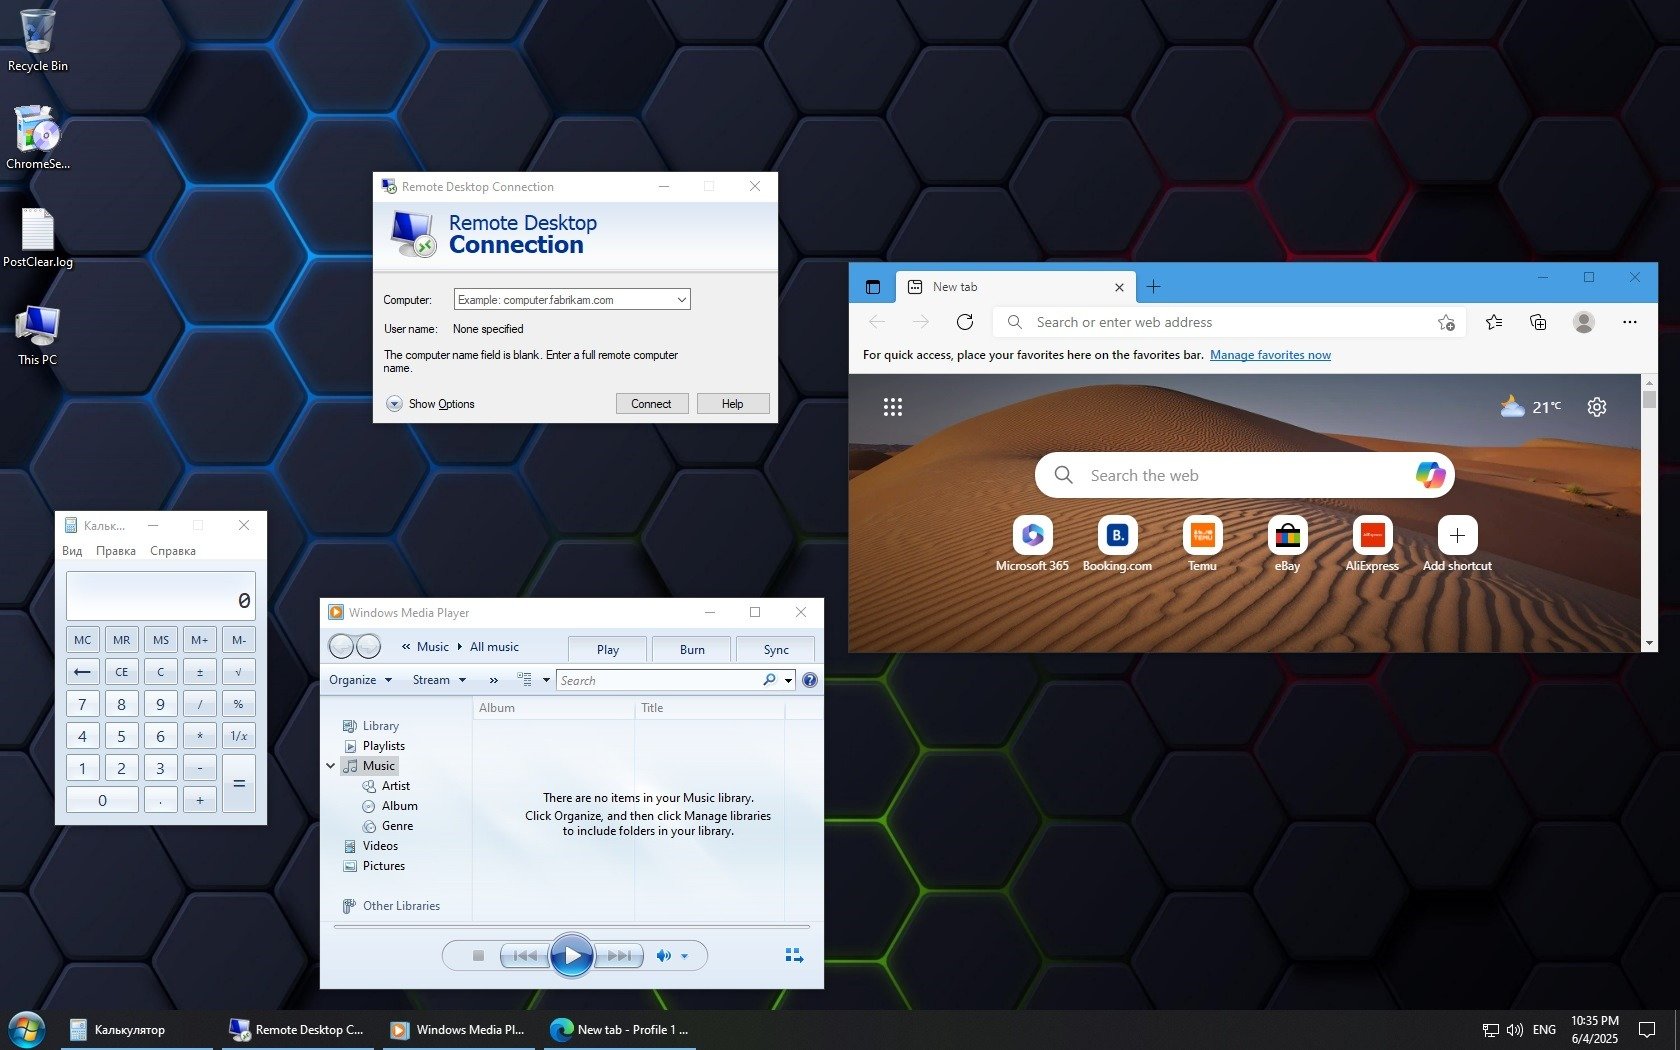
Task: Click the Windows Media Player help icon
Action: (810, 680)
